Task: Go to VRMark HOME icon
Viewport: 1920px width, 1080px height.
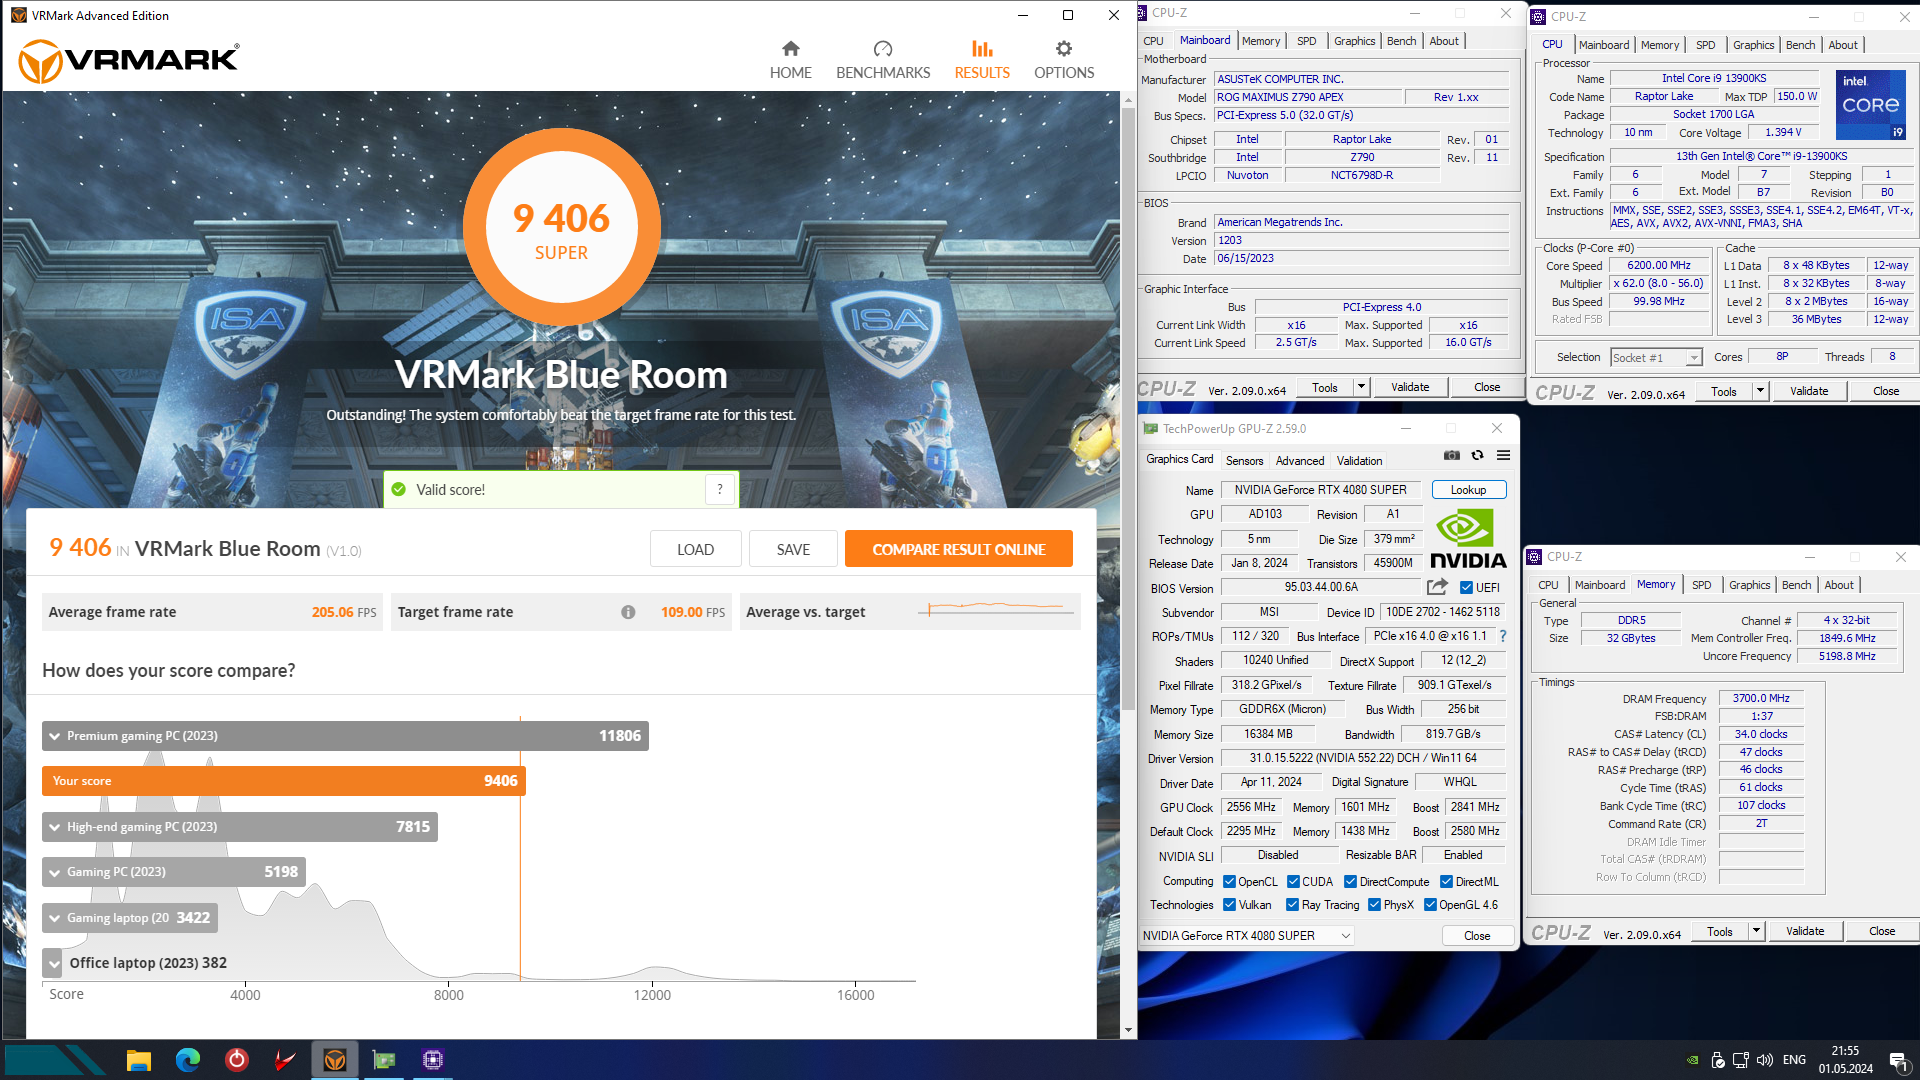Action: [x=790, y=49]
